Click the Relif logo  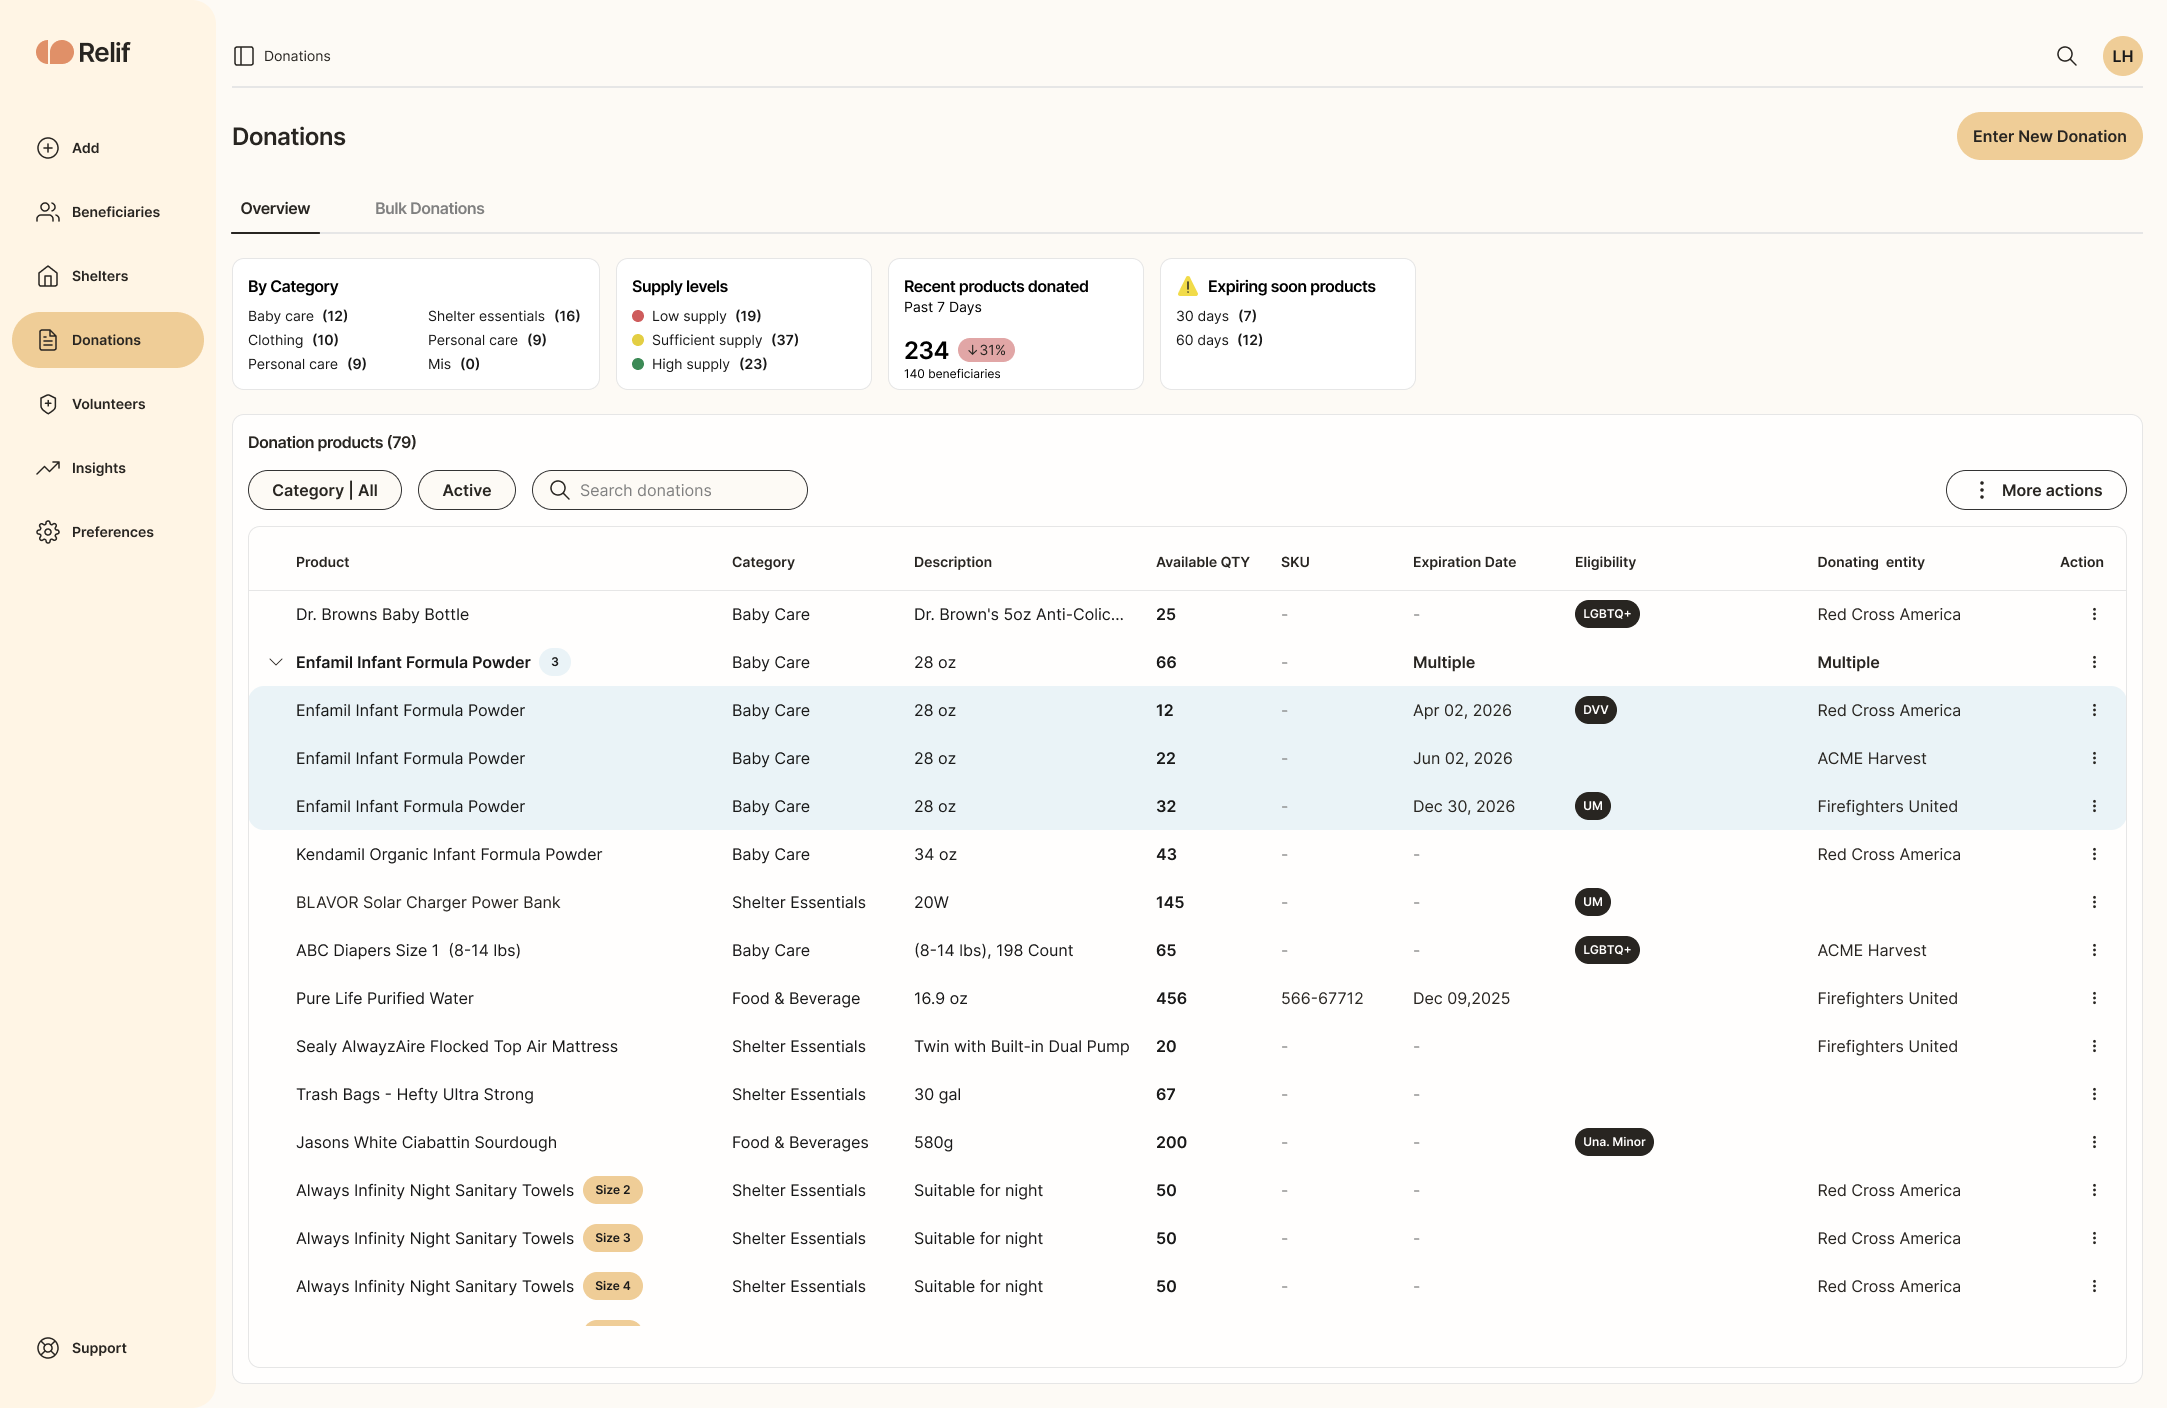click(83, 52)
